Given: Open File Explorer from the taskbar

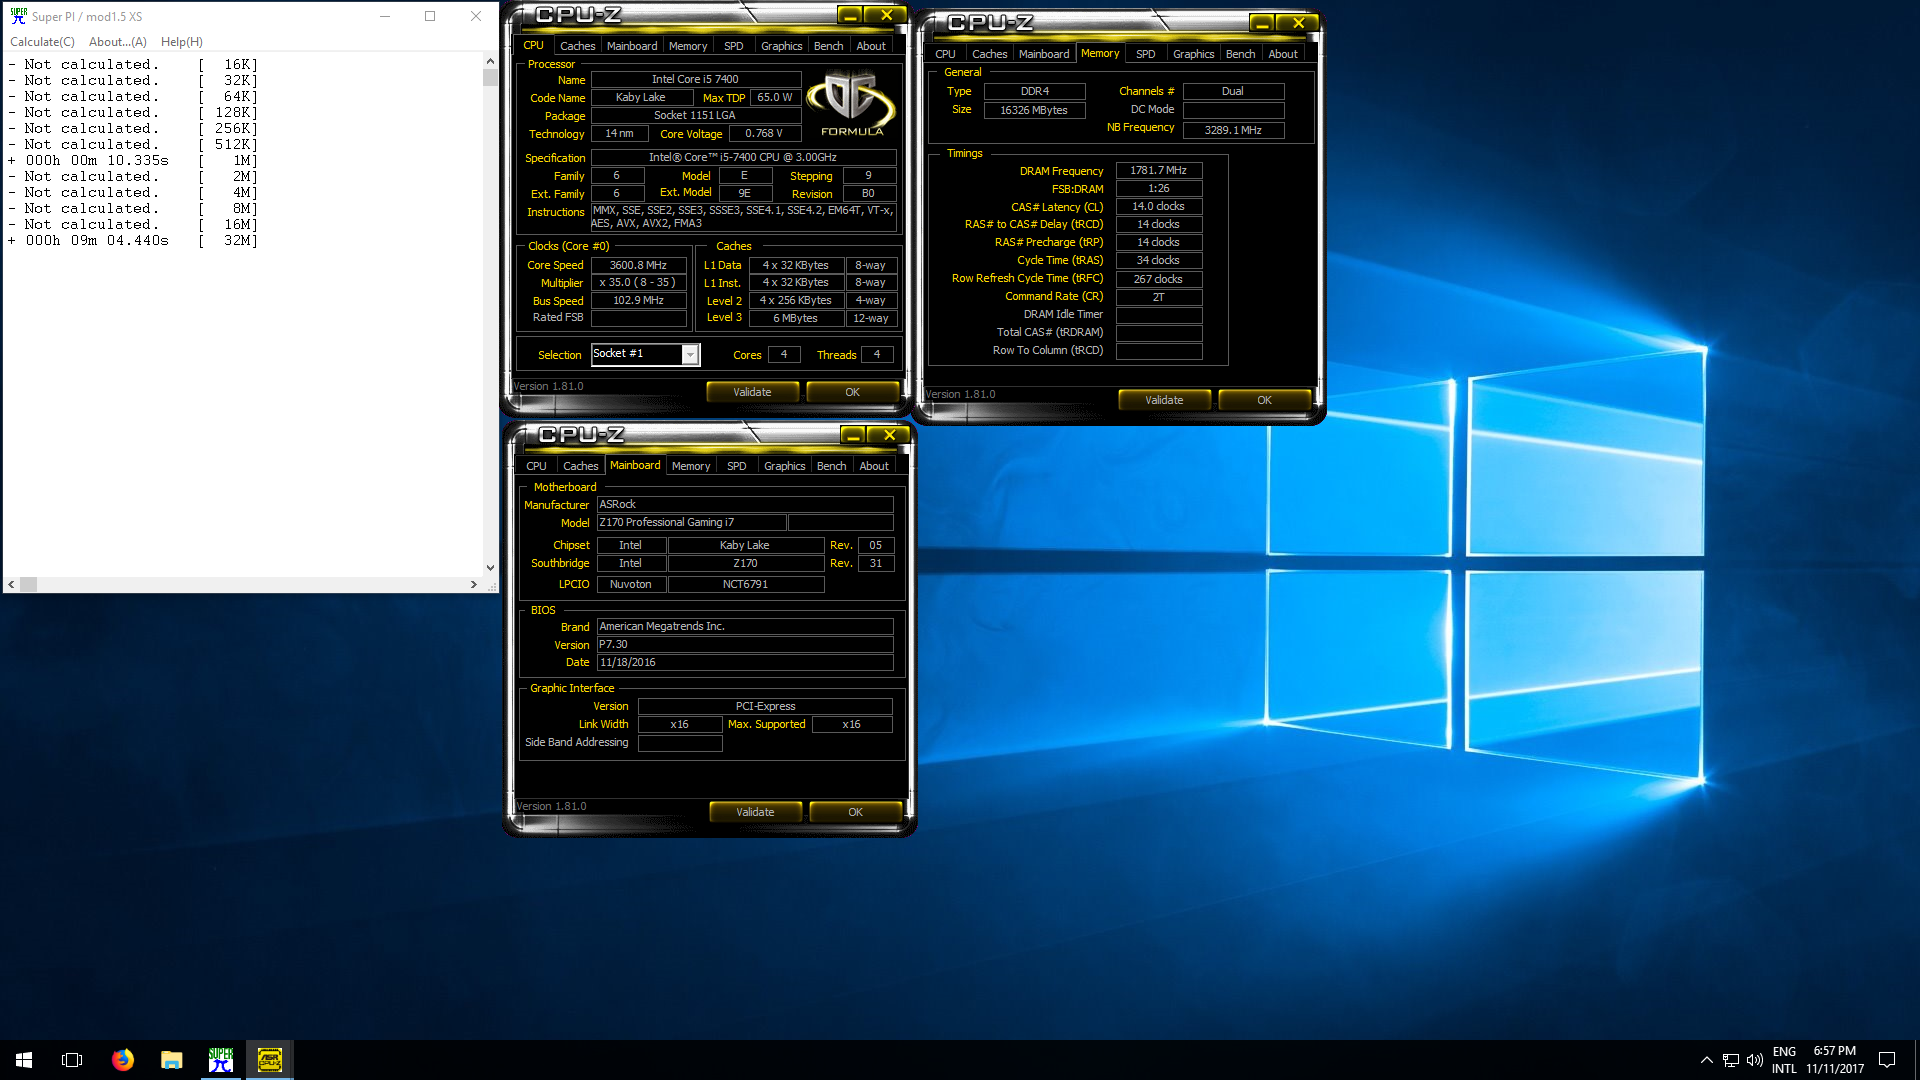Looking at the screenshot, I should [x=171, y=1060].
